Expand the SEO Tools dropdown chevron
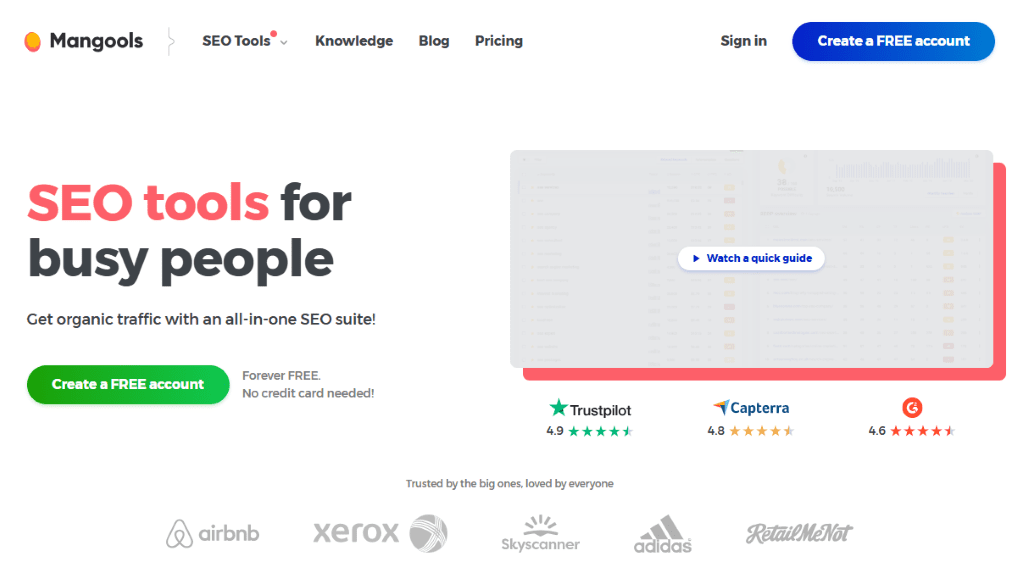 [284, 42]
